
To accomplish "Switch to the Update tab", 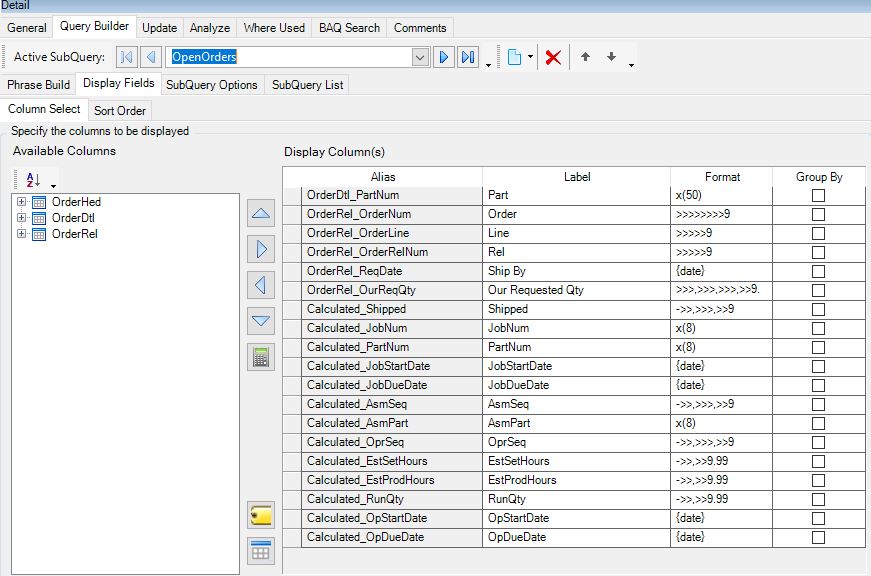I will pos(159,28).
